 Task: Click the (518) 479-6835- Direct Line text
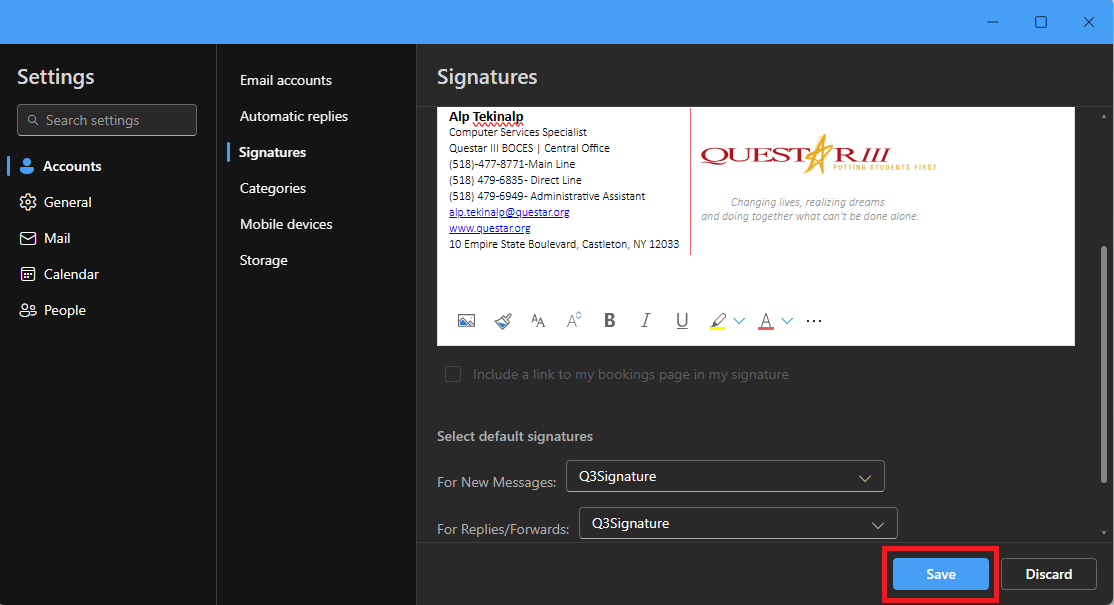click(515, 180)
